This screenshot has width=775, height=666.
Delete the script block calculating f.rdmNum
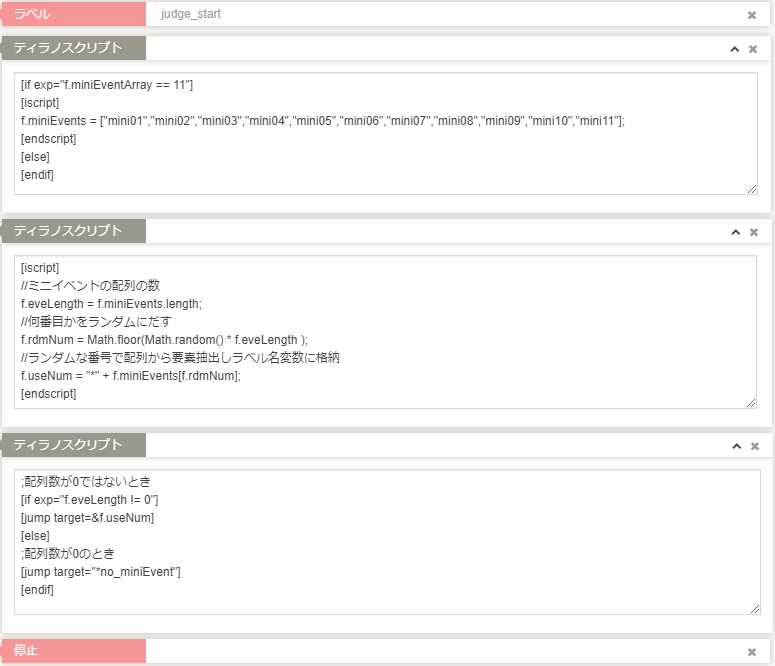tap(754, 232)
